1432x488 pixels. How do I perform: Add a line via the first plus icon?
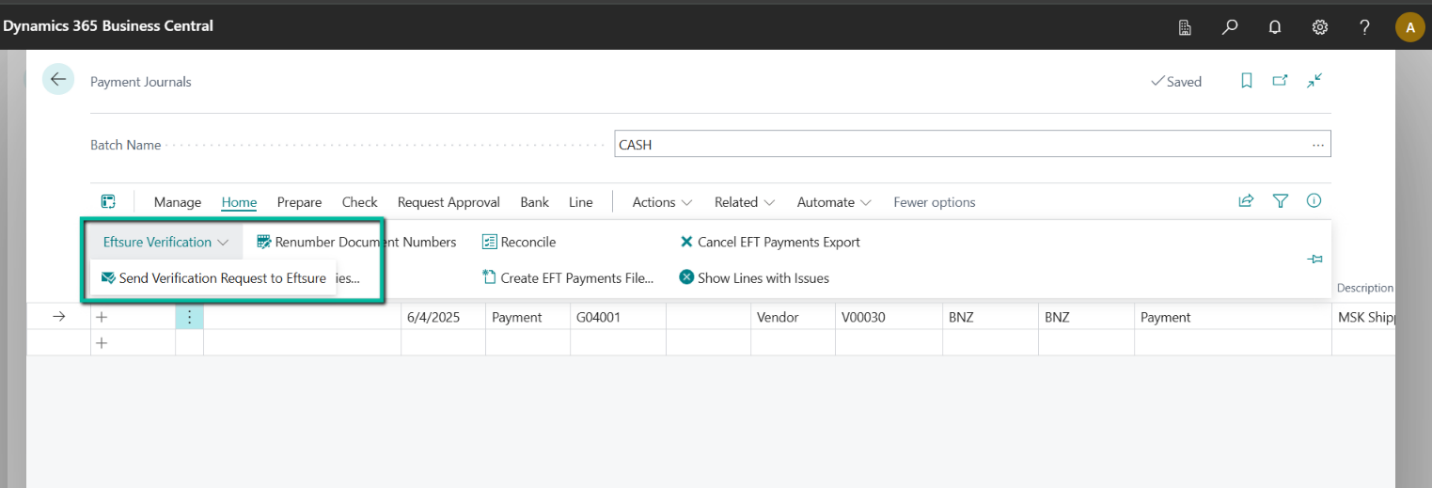(x=100, y=317)
